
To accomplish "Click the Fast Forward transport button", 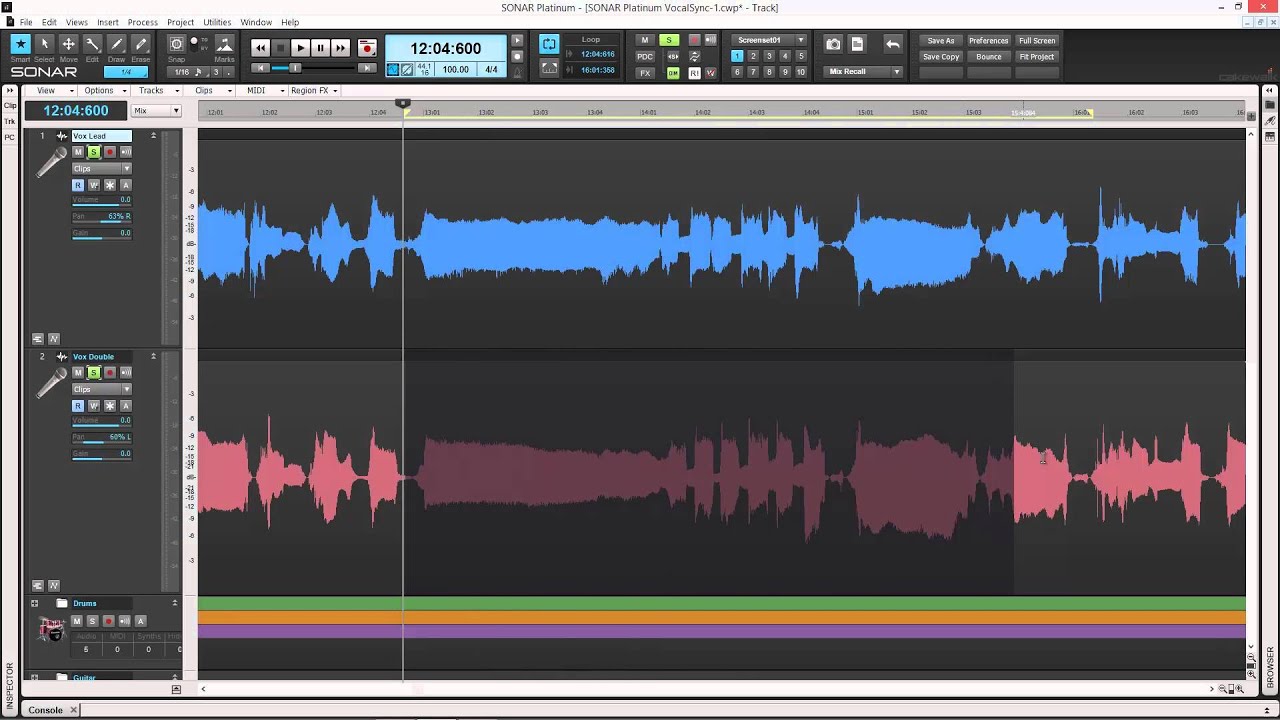I will click(x=340, y=48).
